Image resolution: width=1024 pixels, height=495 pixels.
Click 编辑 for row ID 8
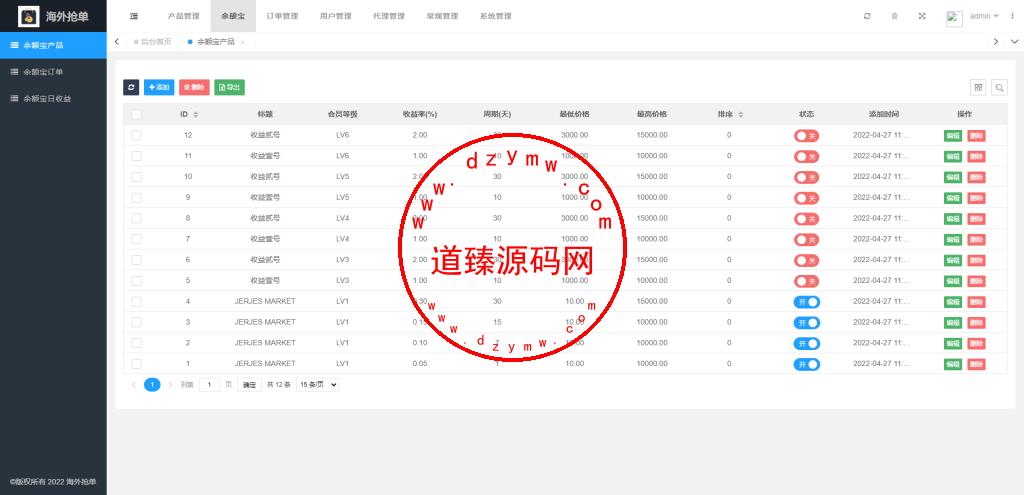(953, 219)
